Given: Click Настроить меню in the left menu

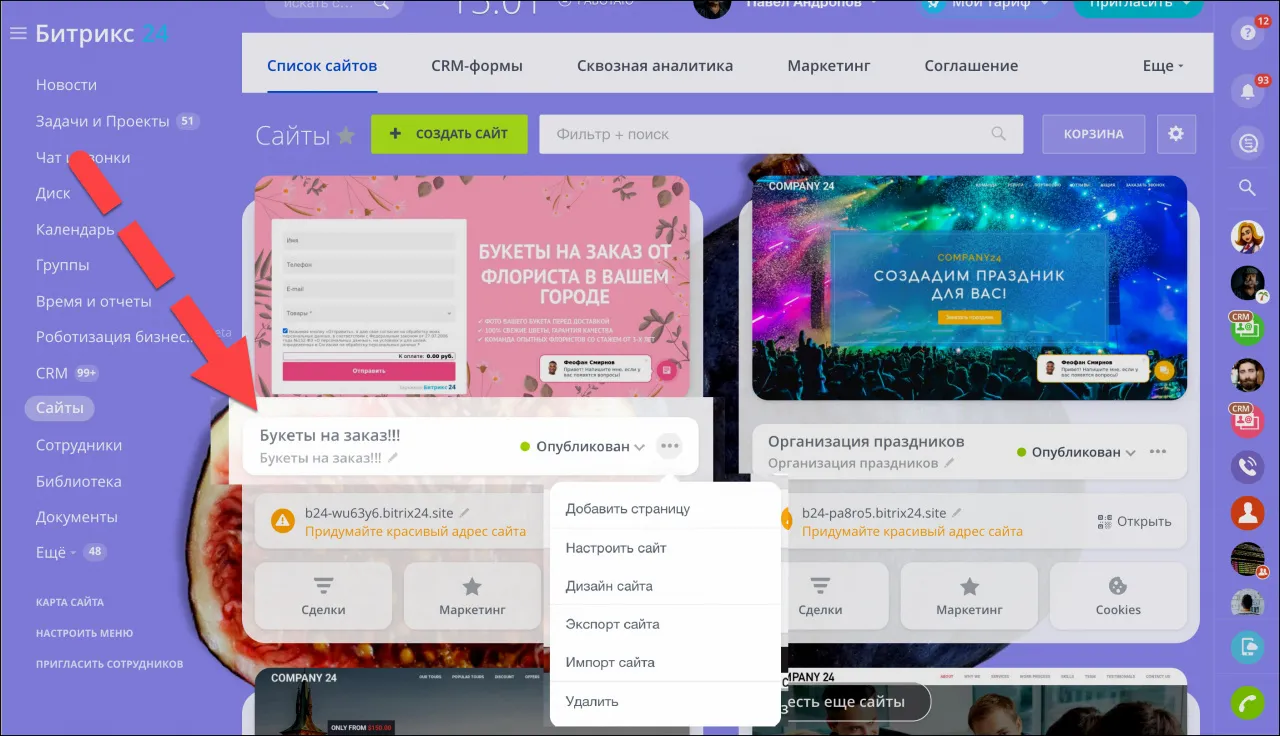Looking at the screenshot, I should tap(84, 633).
